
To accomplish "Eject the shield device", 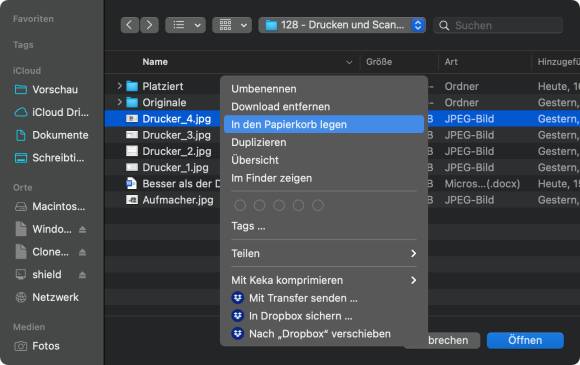I will coord(82,275).
